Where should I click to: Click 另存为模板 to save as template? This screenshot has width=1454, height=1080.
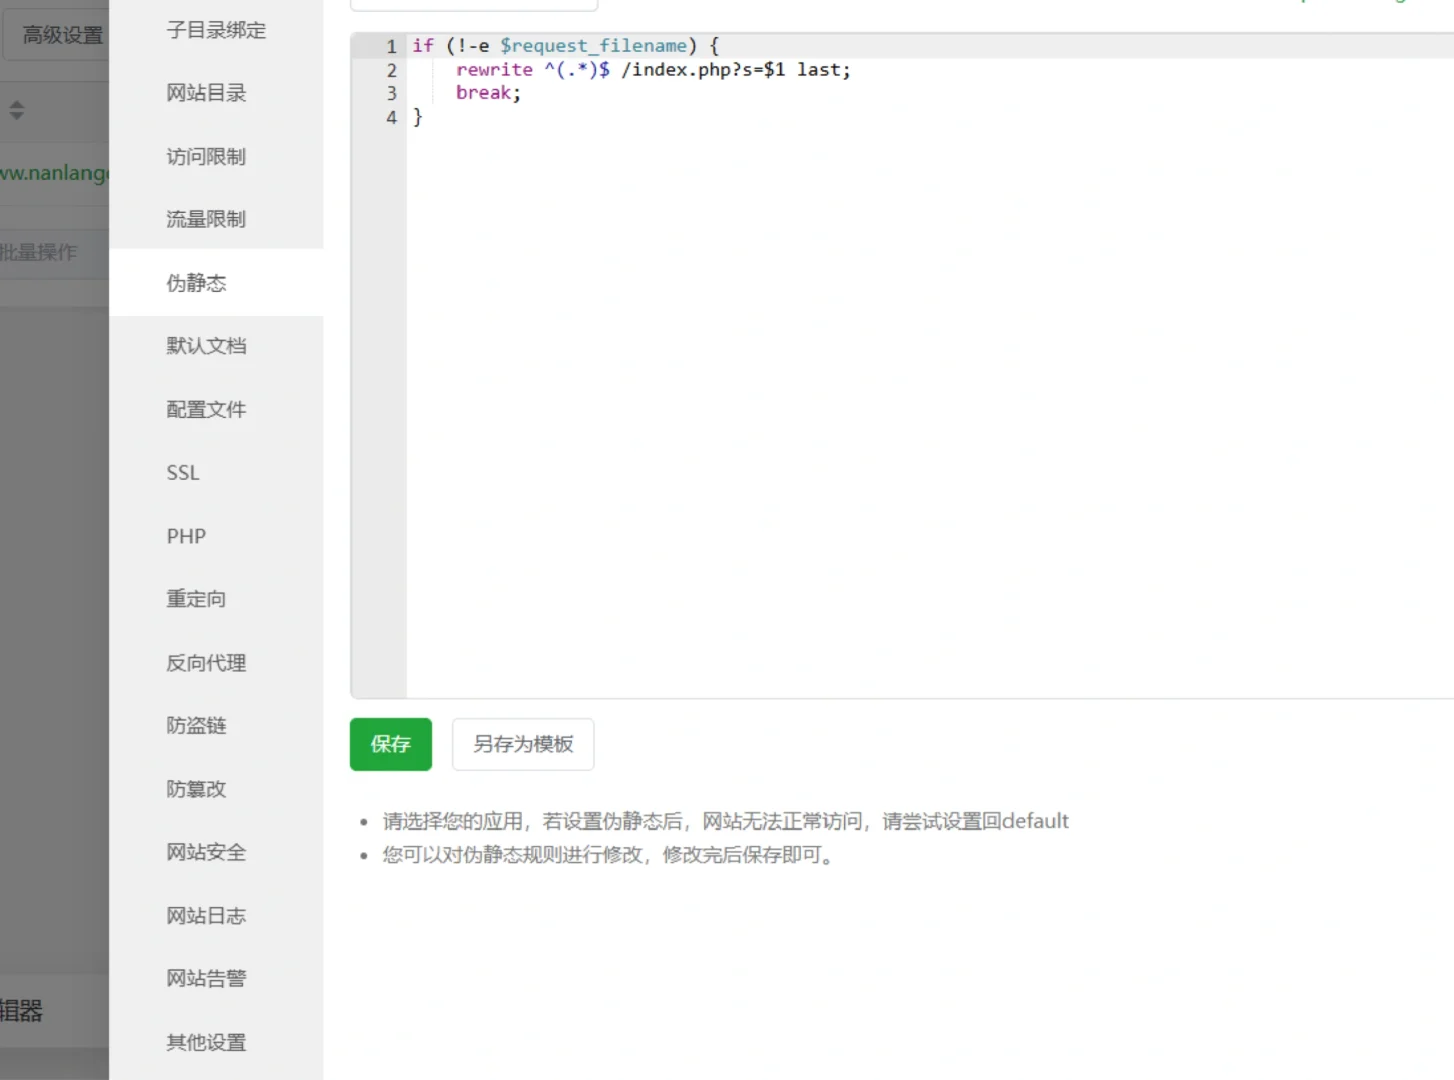pyautogui.click(x=522, y=744)
